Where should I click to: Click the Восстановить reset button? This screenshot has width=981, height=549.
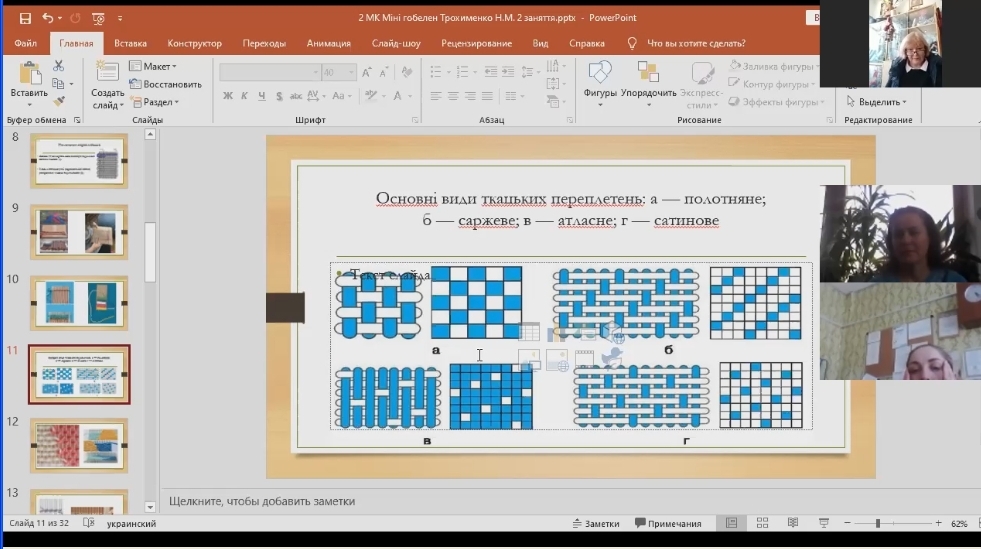click(x=165, y=84)
